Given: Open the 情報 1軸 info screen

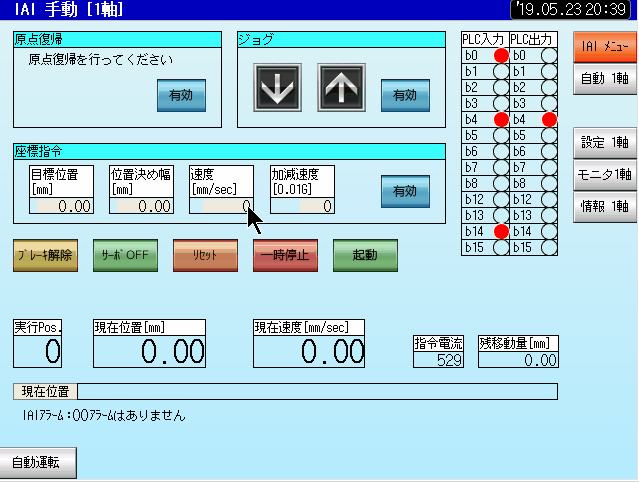Looking at the screenshot, I should (605, 207).
